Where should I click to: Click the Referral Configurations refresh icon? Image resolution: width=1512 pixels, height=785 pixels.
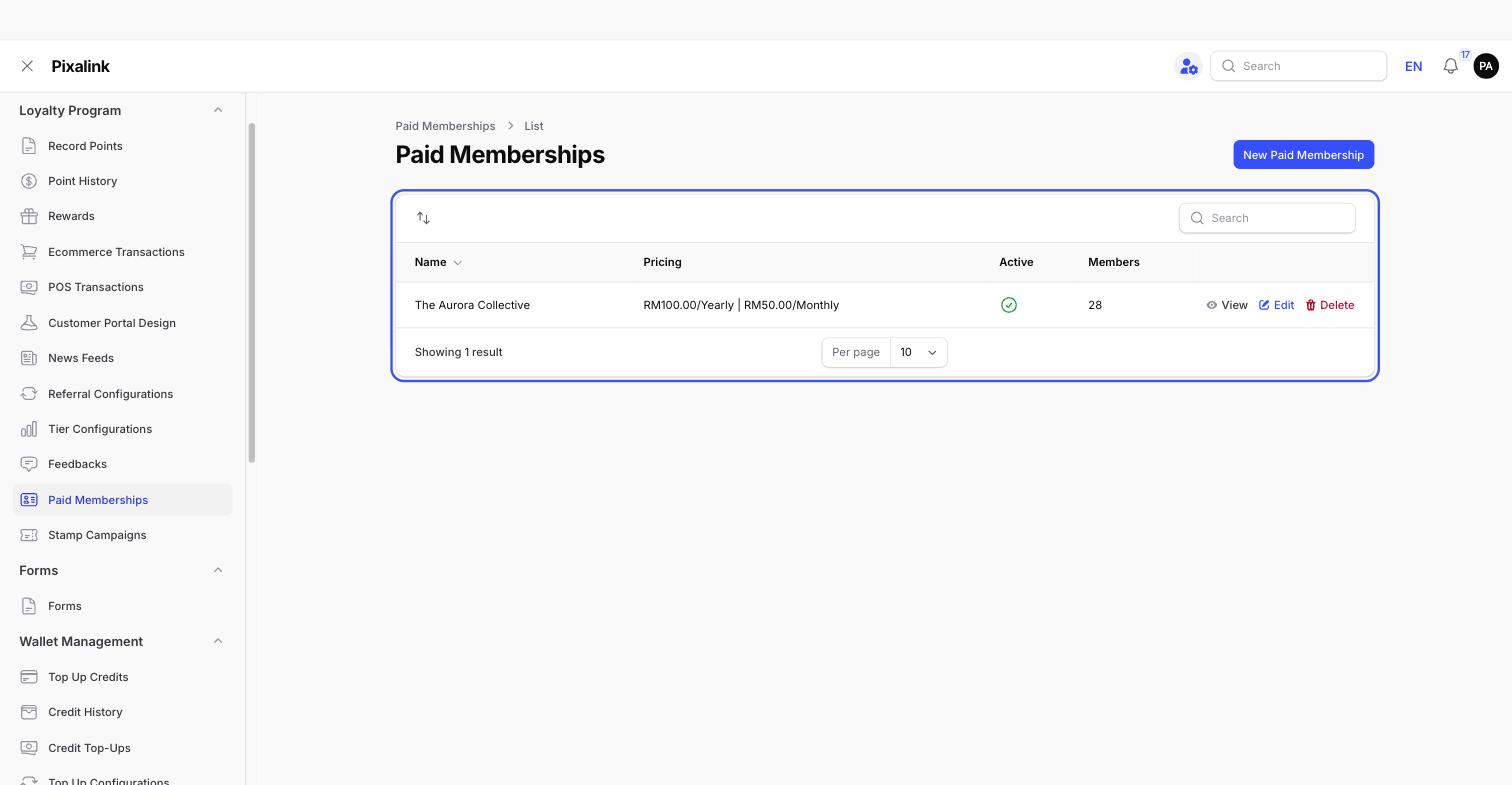tap(29, 394)
